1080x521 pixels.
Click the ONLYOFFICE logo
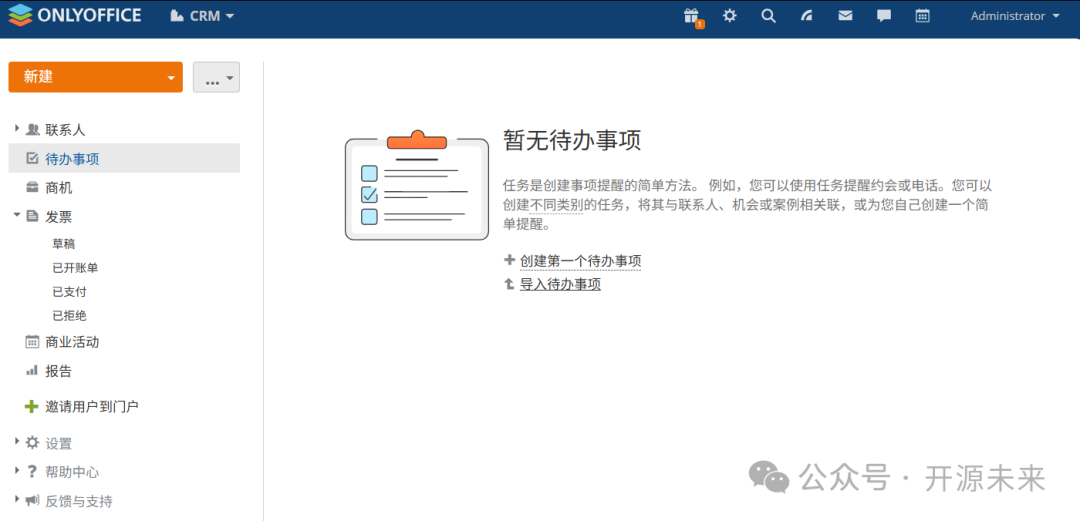(x=75, y=15)
